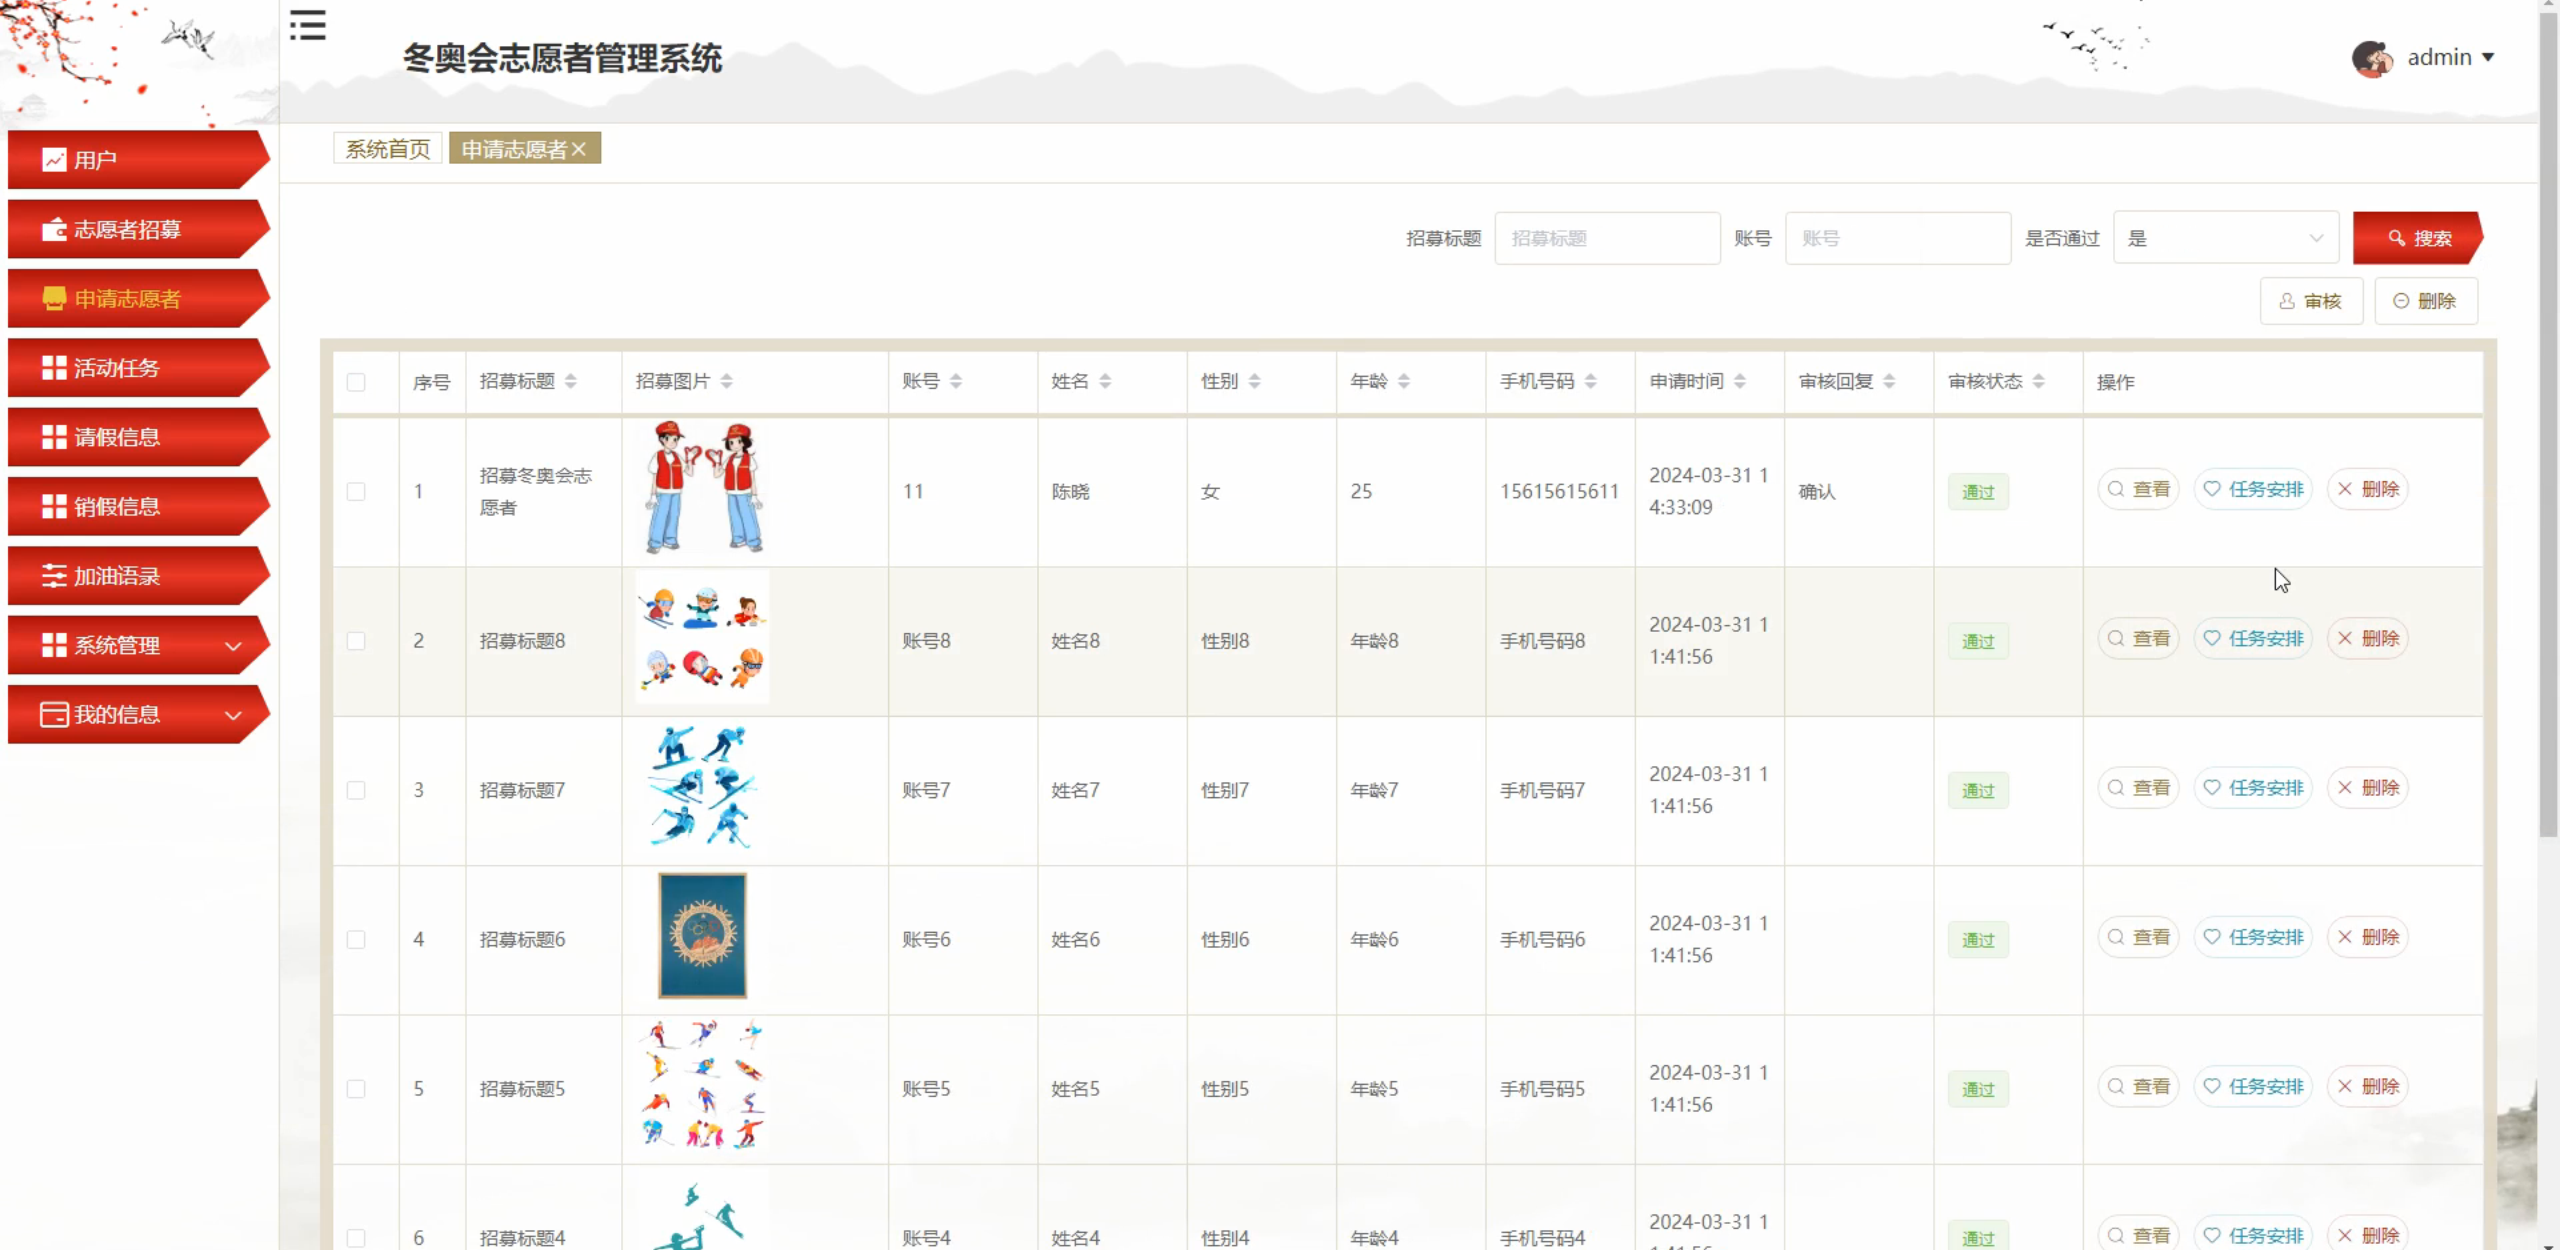The image size is (2560, 1250).
Task: Open 加油语录 sidebar item
Action: pyautogui.click(x=118, y=576)
